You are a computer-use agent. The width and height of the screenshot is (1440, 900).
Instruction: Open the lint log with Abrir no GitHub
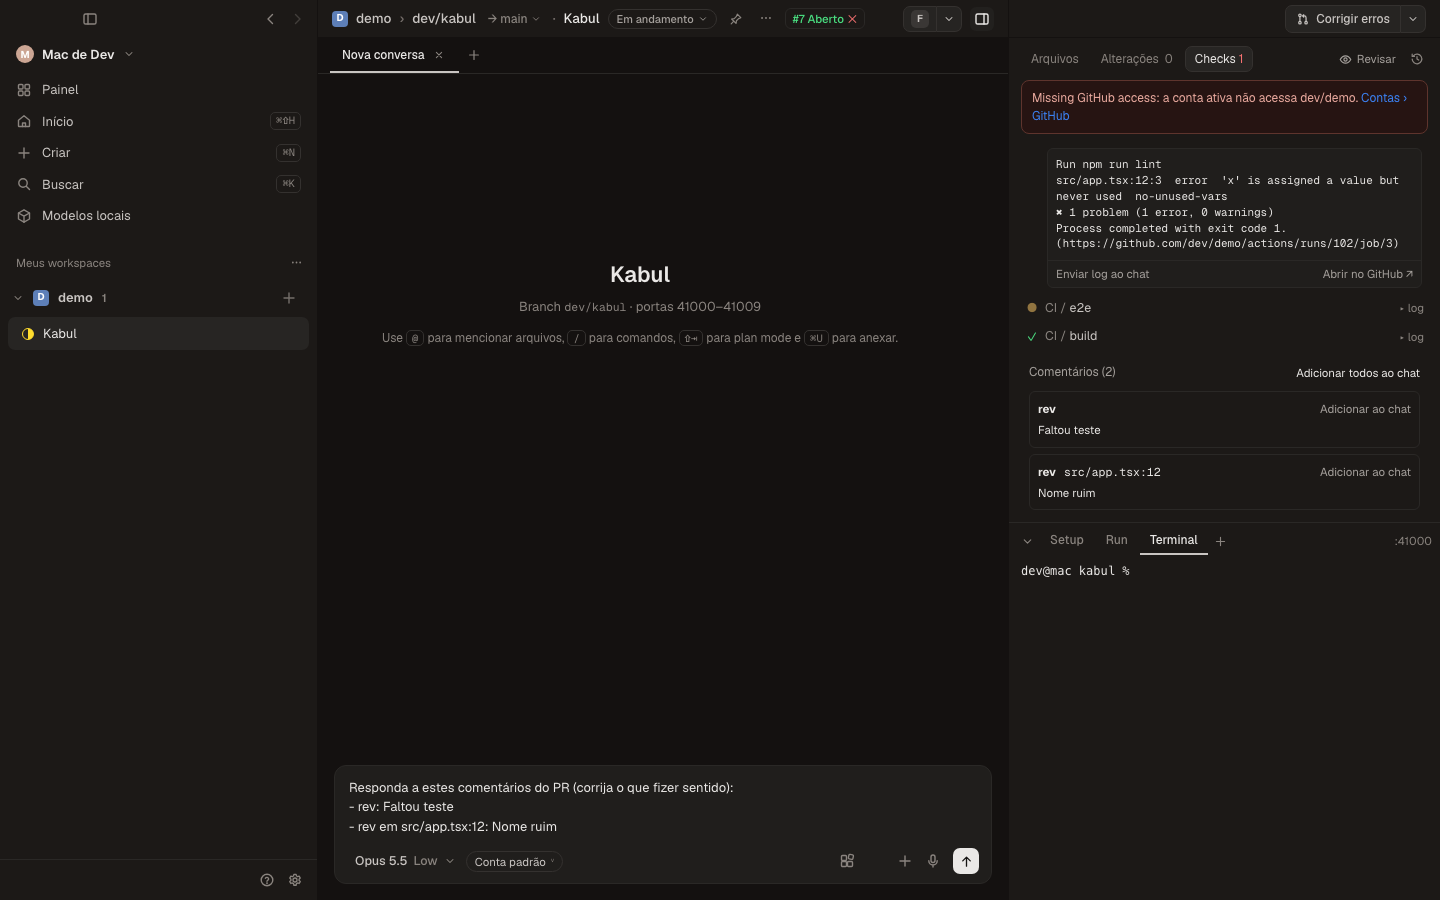[x=1368, y=274]
